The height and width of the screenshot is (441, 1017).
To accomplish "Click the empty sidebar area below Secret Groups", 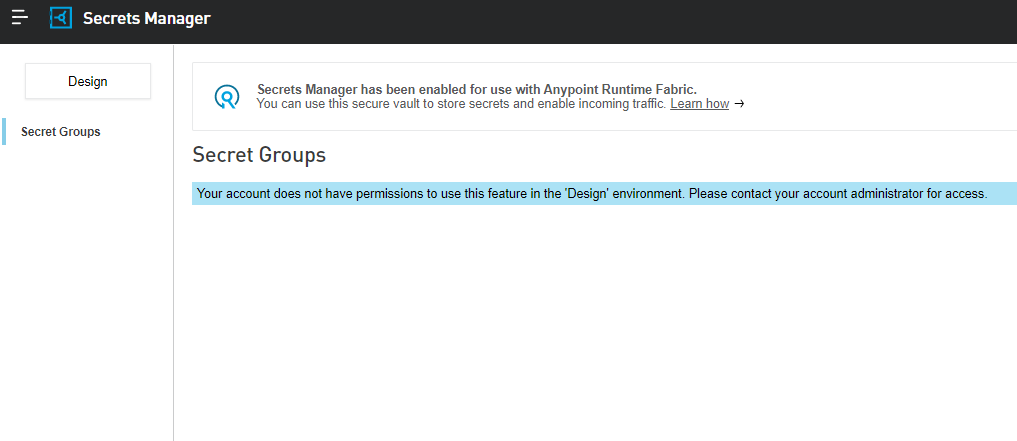I will tap(87, 300).
